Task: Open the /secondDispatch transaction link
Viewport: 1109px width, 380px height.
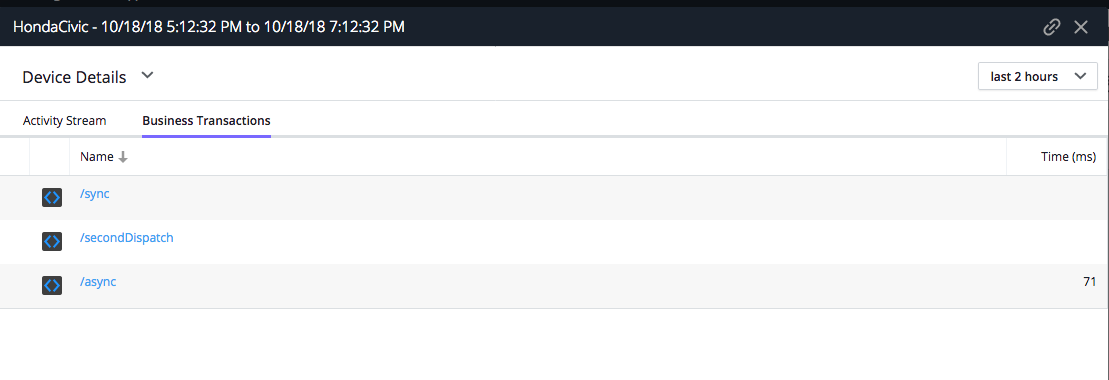Action: point(127,238)
